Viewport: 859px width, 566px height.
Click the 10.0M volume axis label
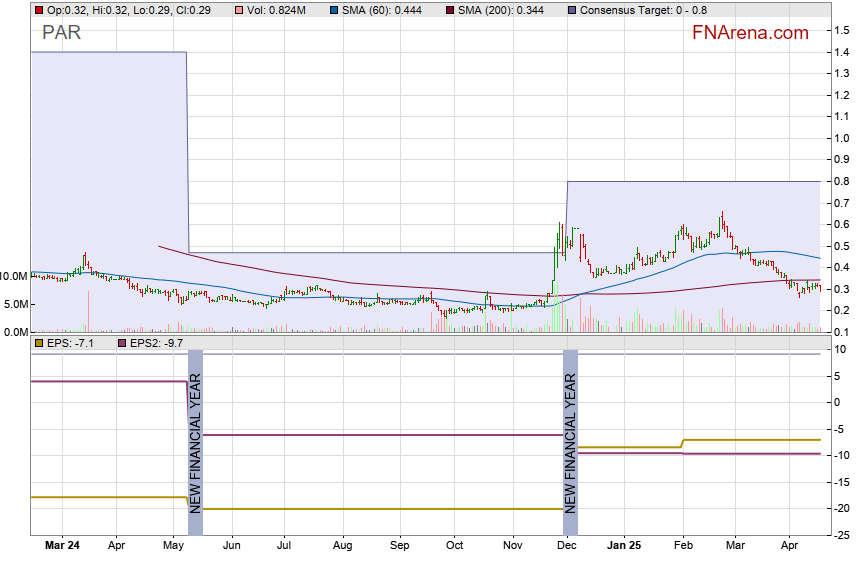pyautogui.click(x=14, y=276)
